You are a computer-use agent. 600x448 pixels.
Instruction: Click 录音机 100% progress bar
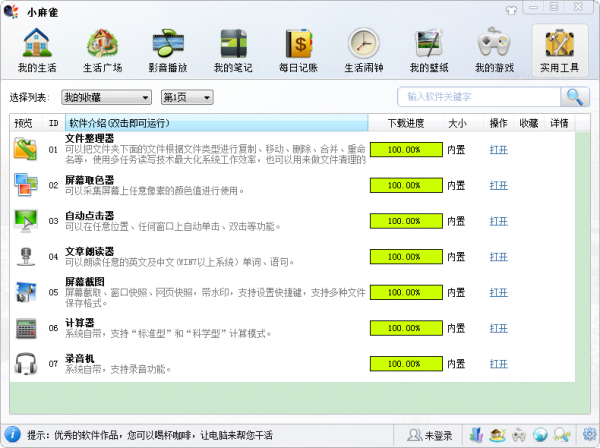pos(406,364)
